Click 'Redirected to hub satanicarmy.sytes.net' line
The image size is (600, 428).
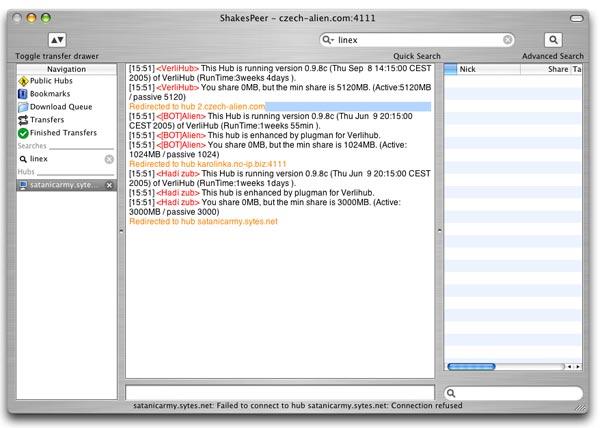coord(203,221)
